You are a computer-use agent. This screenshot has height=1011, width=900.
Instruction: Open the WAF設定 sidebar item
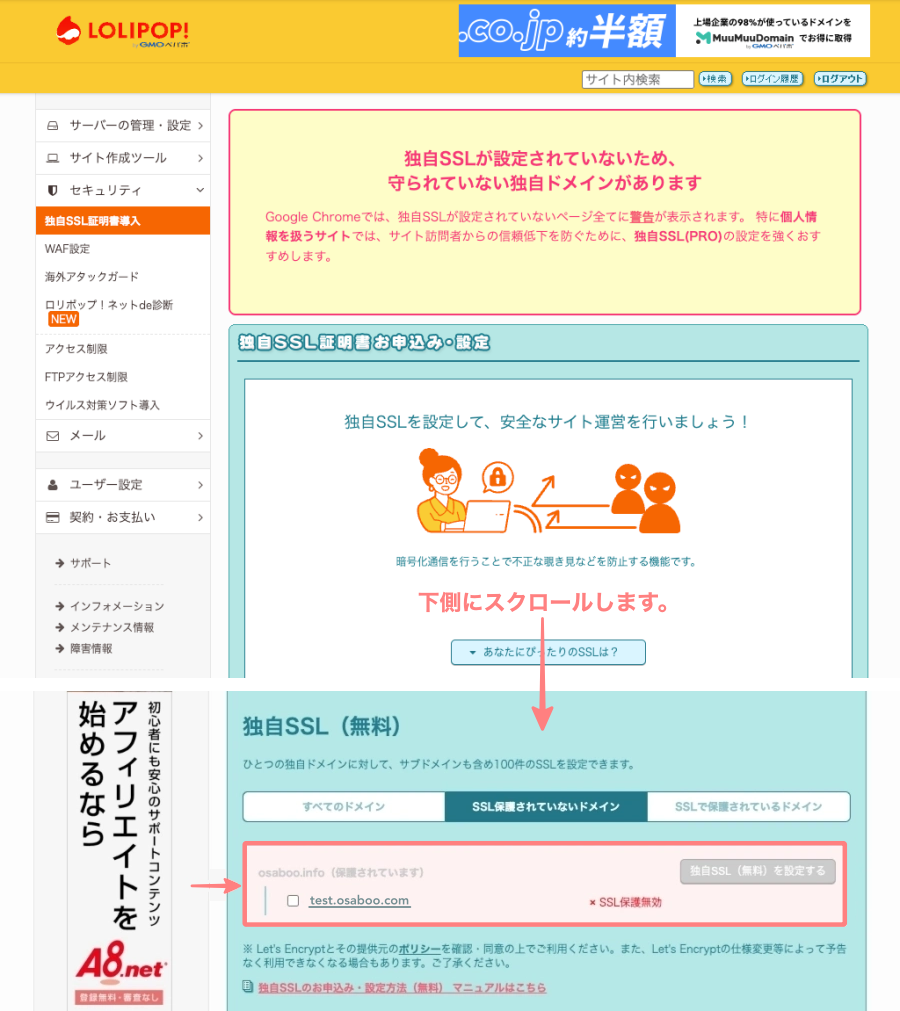coord(67,249)
